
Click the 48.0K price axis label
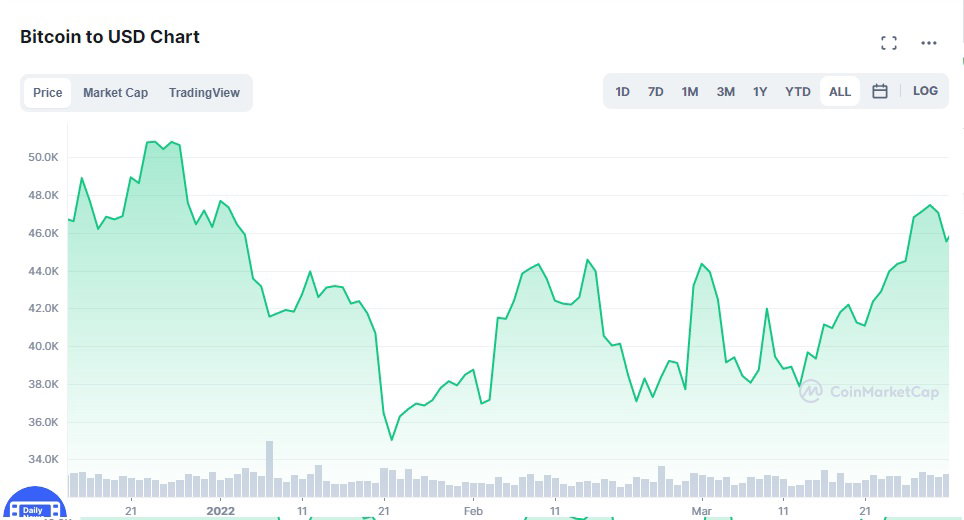[43, 195]
